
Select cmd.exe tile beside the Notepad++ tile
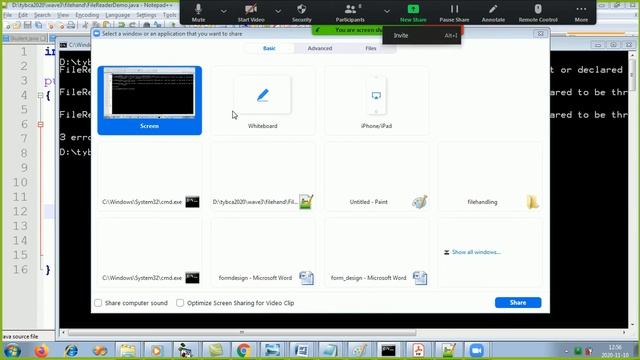[x=149, y=176]
